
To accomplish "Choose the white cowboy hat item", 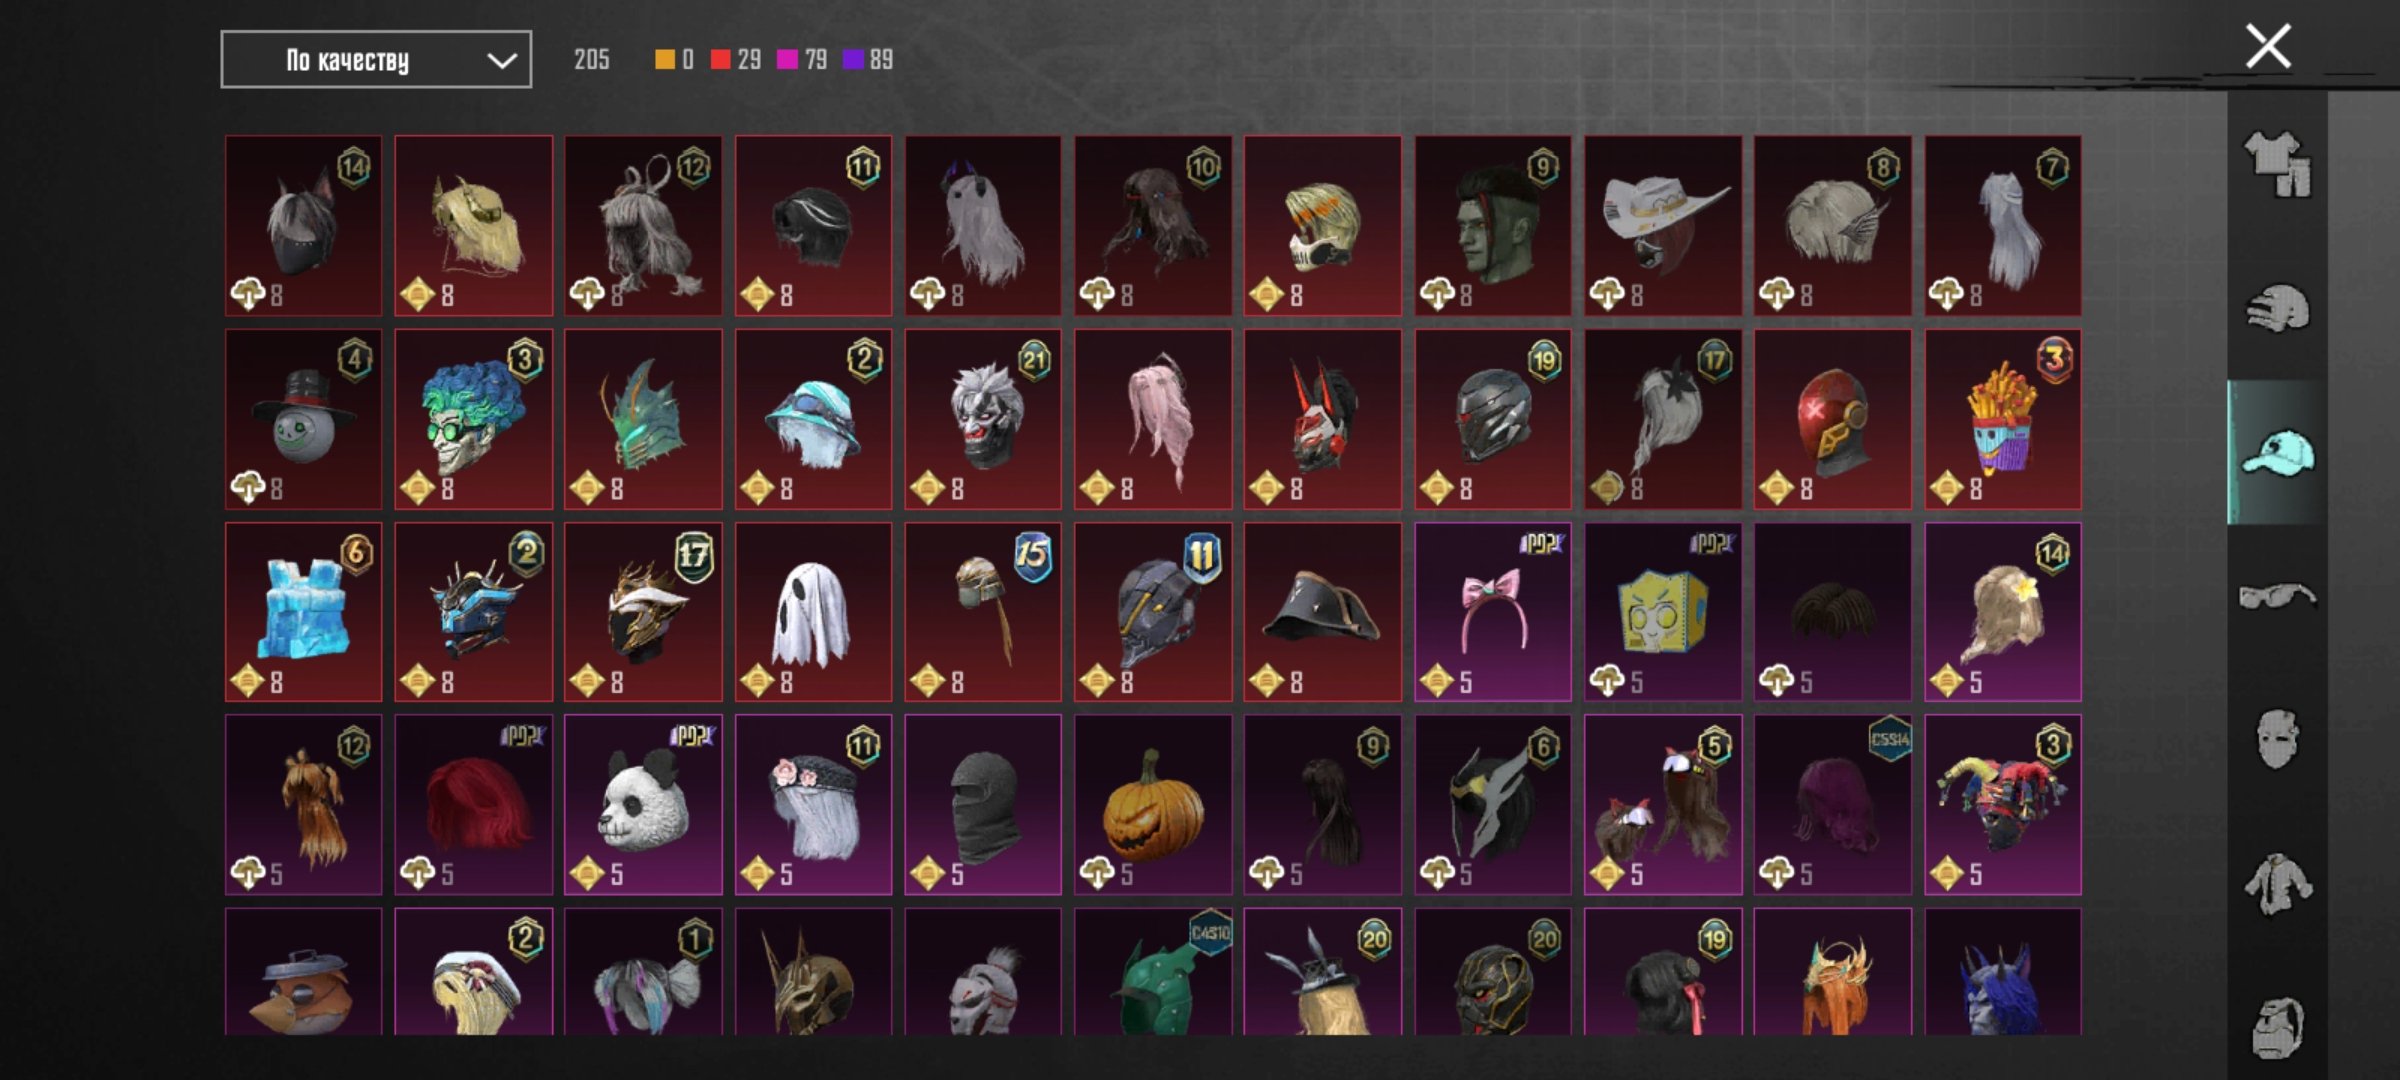I will click(x=1663, y=226).
